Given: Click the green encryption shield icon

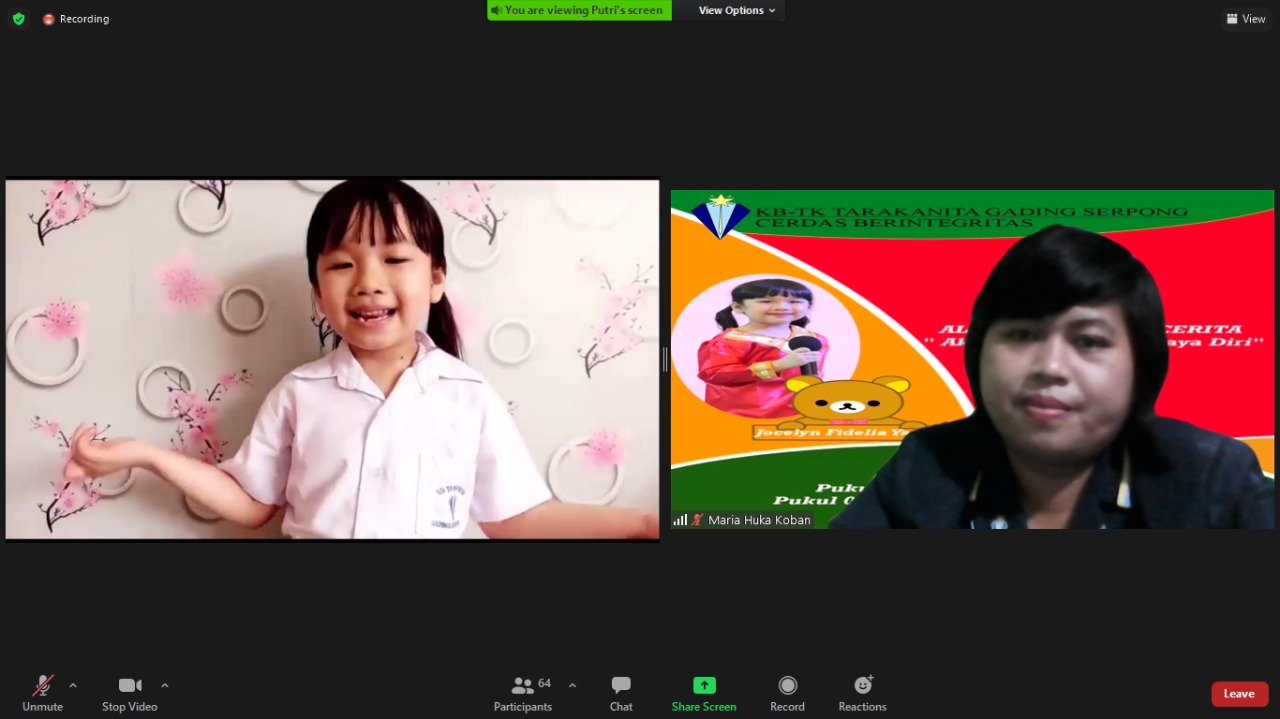Looking at the screenshot, I should [x=18, y=19].
